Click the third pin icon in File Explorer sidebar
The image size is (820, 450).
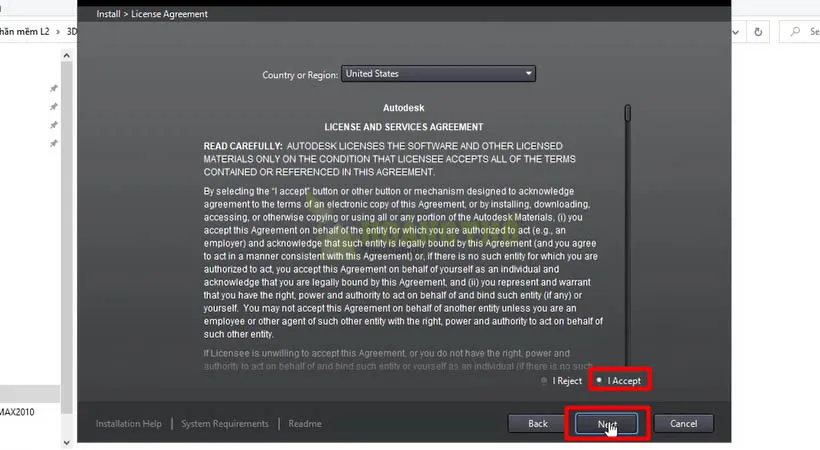pos(53,125)
